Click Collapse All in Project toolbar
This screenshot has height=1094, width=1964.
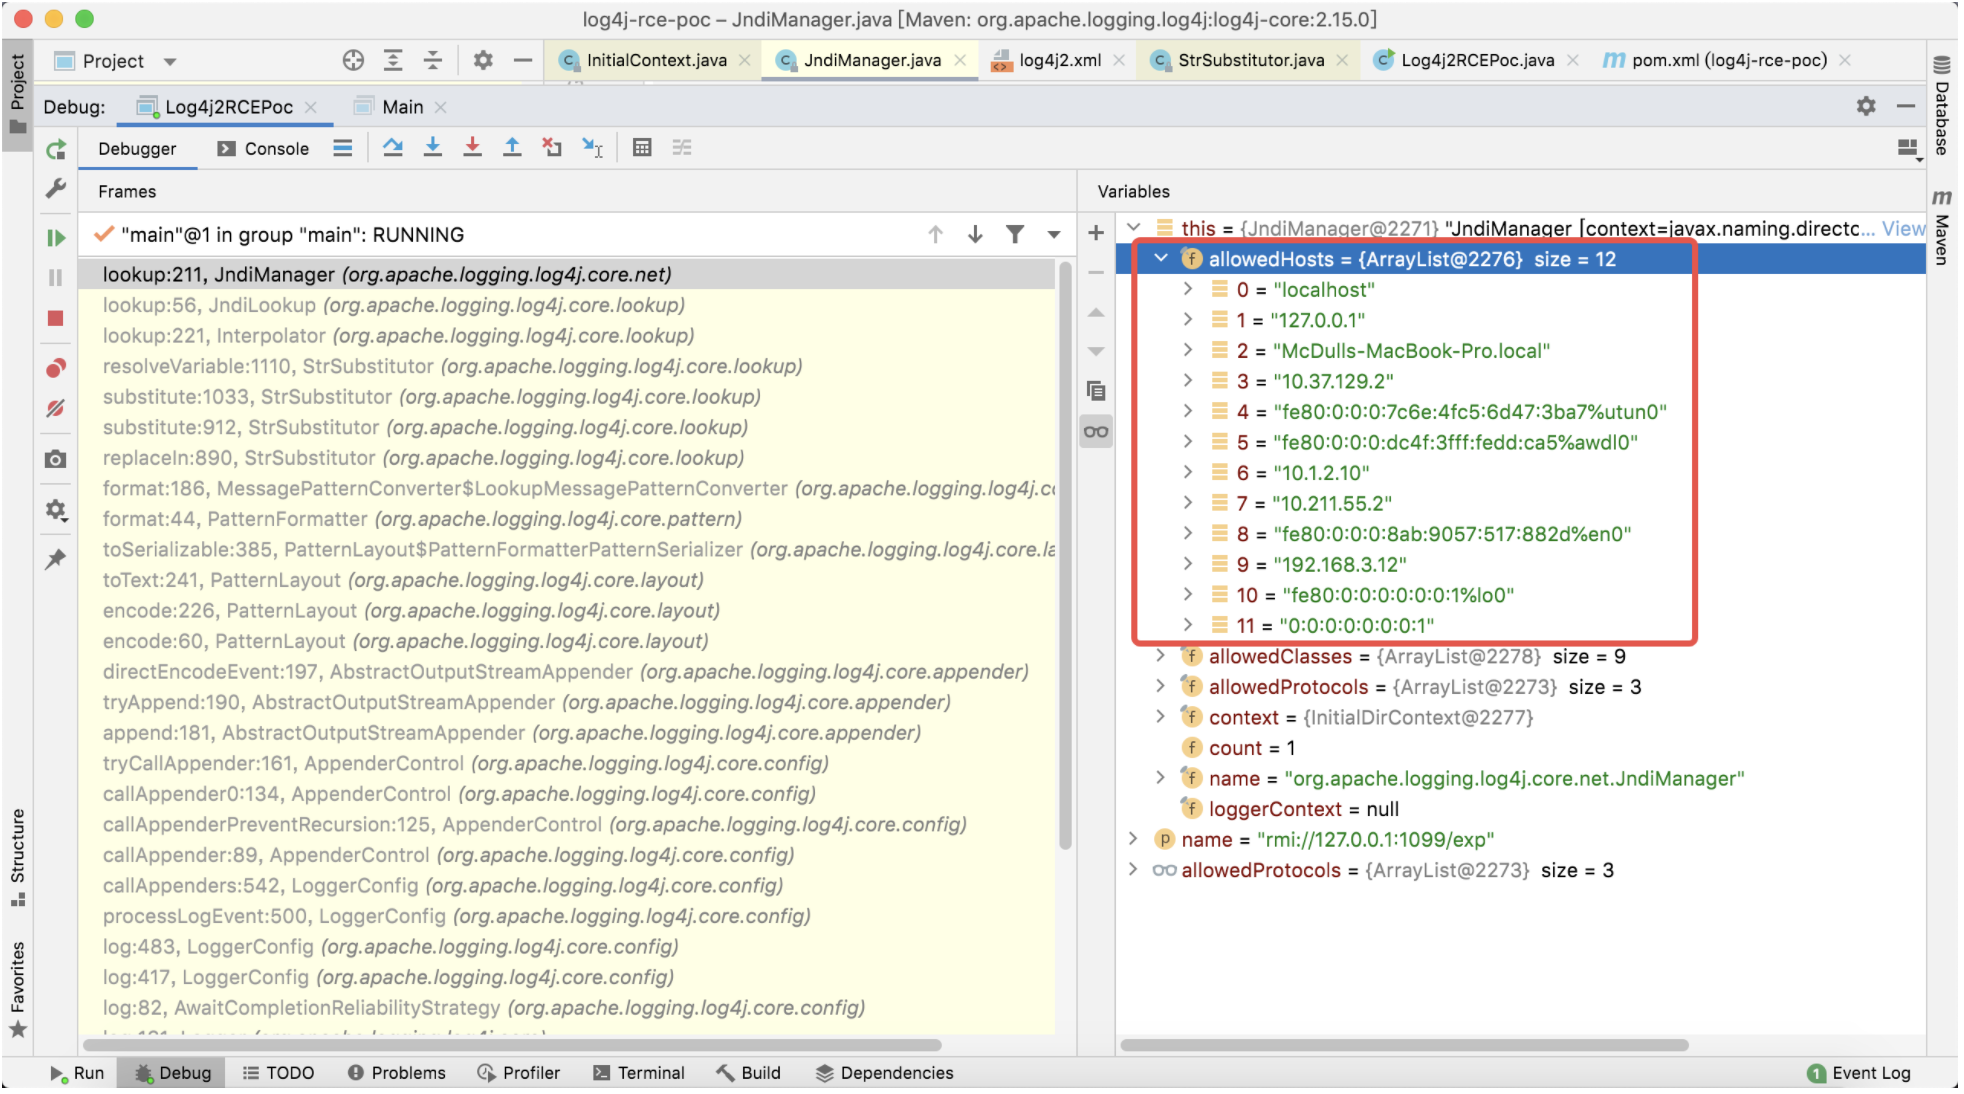[433, 61]
